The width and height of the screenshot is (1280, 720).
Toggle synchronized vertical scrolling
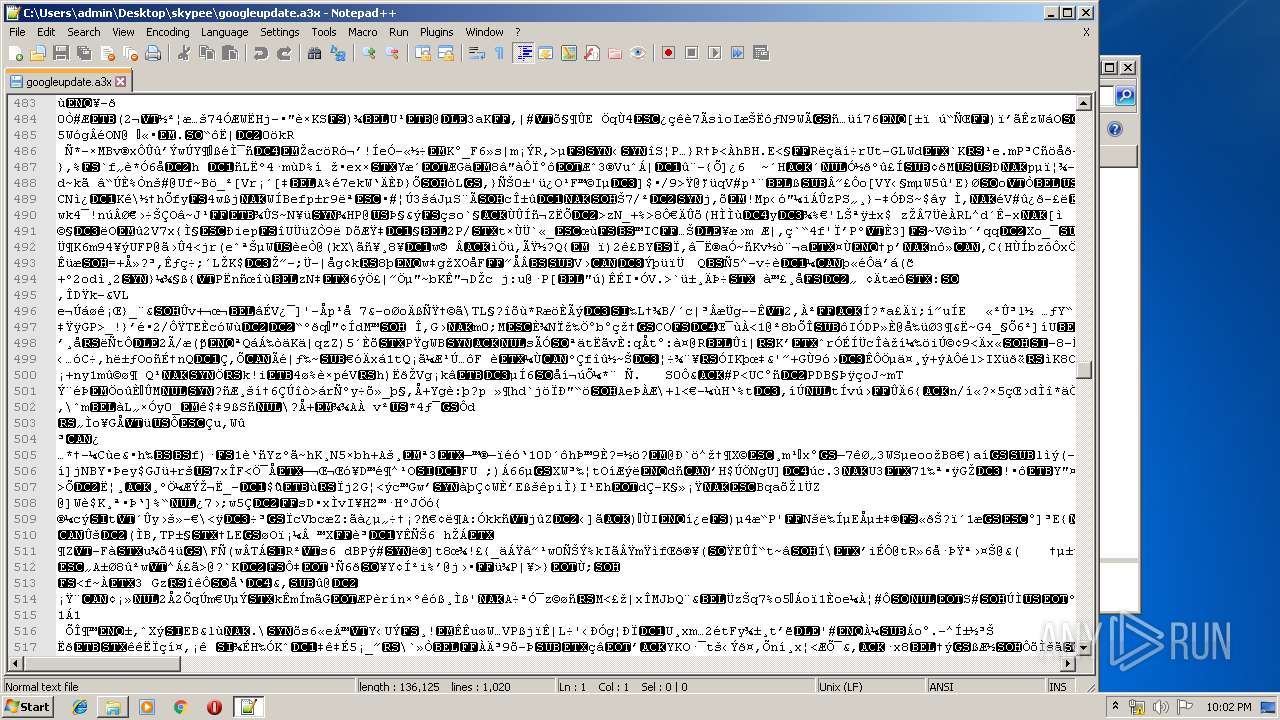point(421,53)
